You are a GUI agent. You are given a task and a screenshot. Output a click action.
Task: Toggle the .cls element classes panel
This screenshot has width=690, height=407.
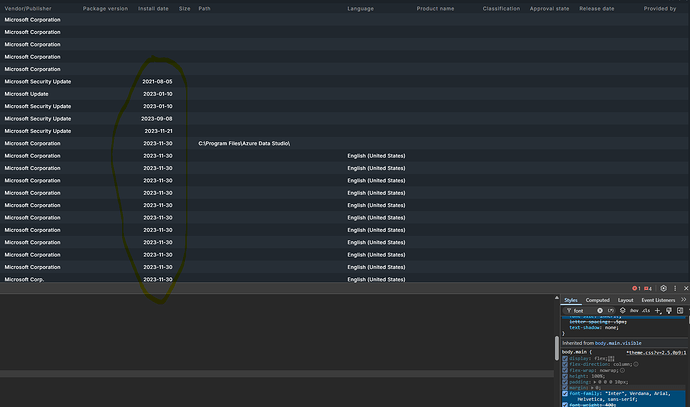[x=646, y=311]
